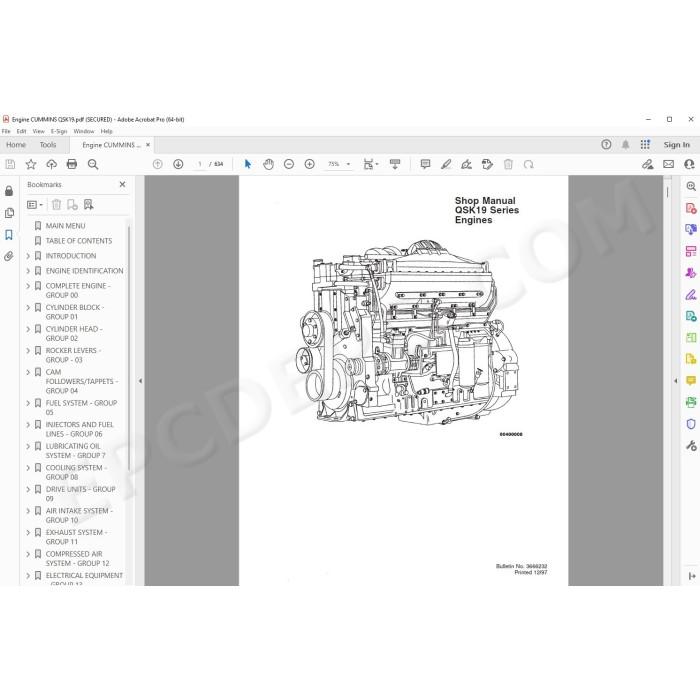Screen dimensions: 700x700
Task: Toggle the Bookmarks panel icon in sidebar
Action: (x=9, y=235)
